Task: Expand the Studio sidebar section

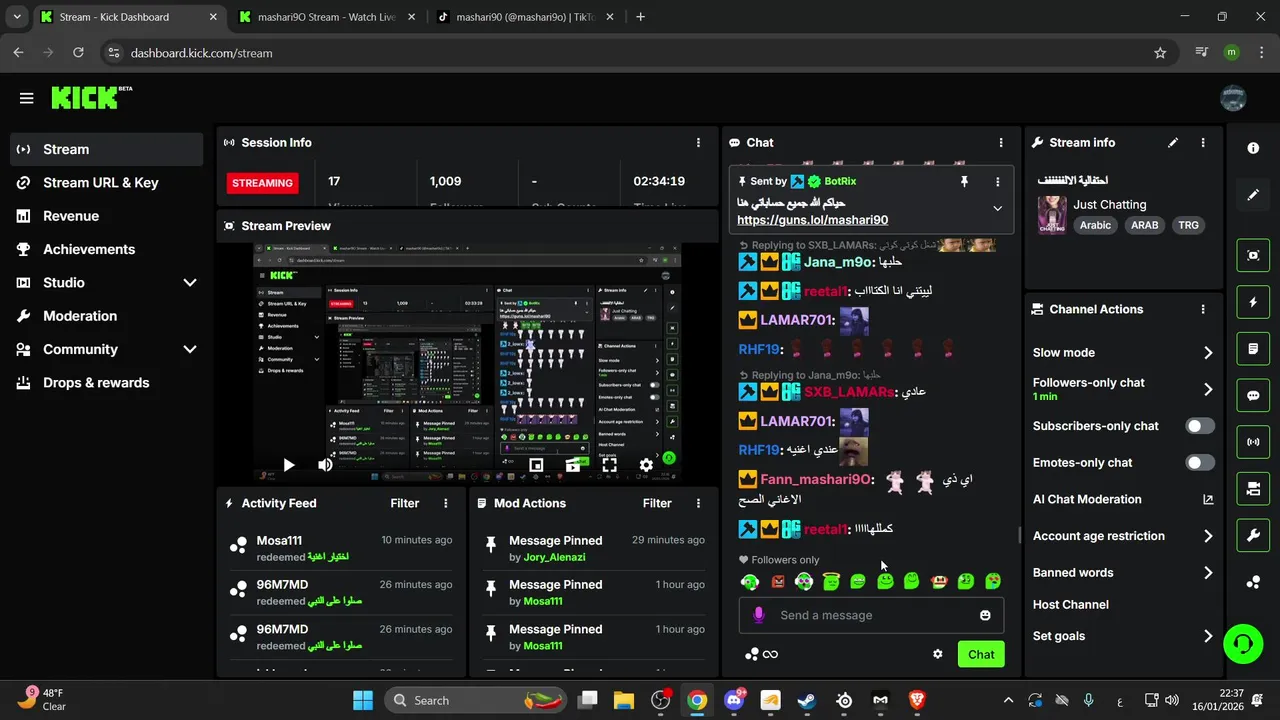Action: (x=189, y=283)
